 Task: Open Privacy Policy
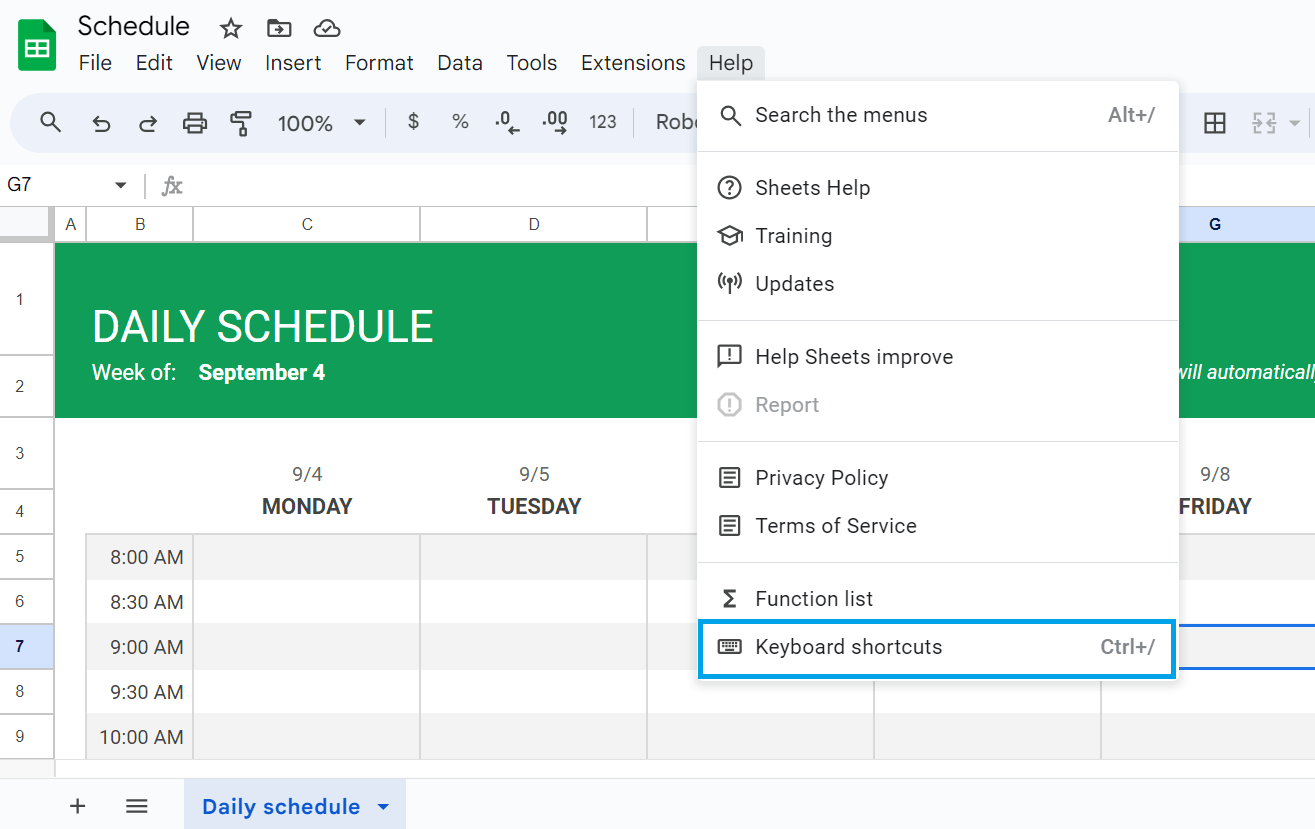click(x=937, y=478)
